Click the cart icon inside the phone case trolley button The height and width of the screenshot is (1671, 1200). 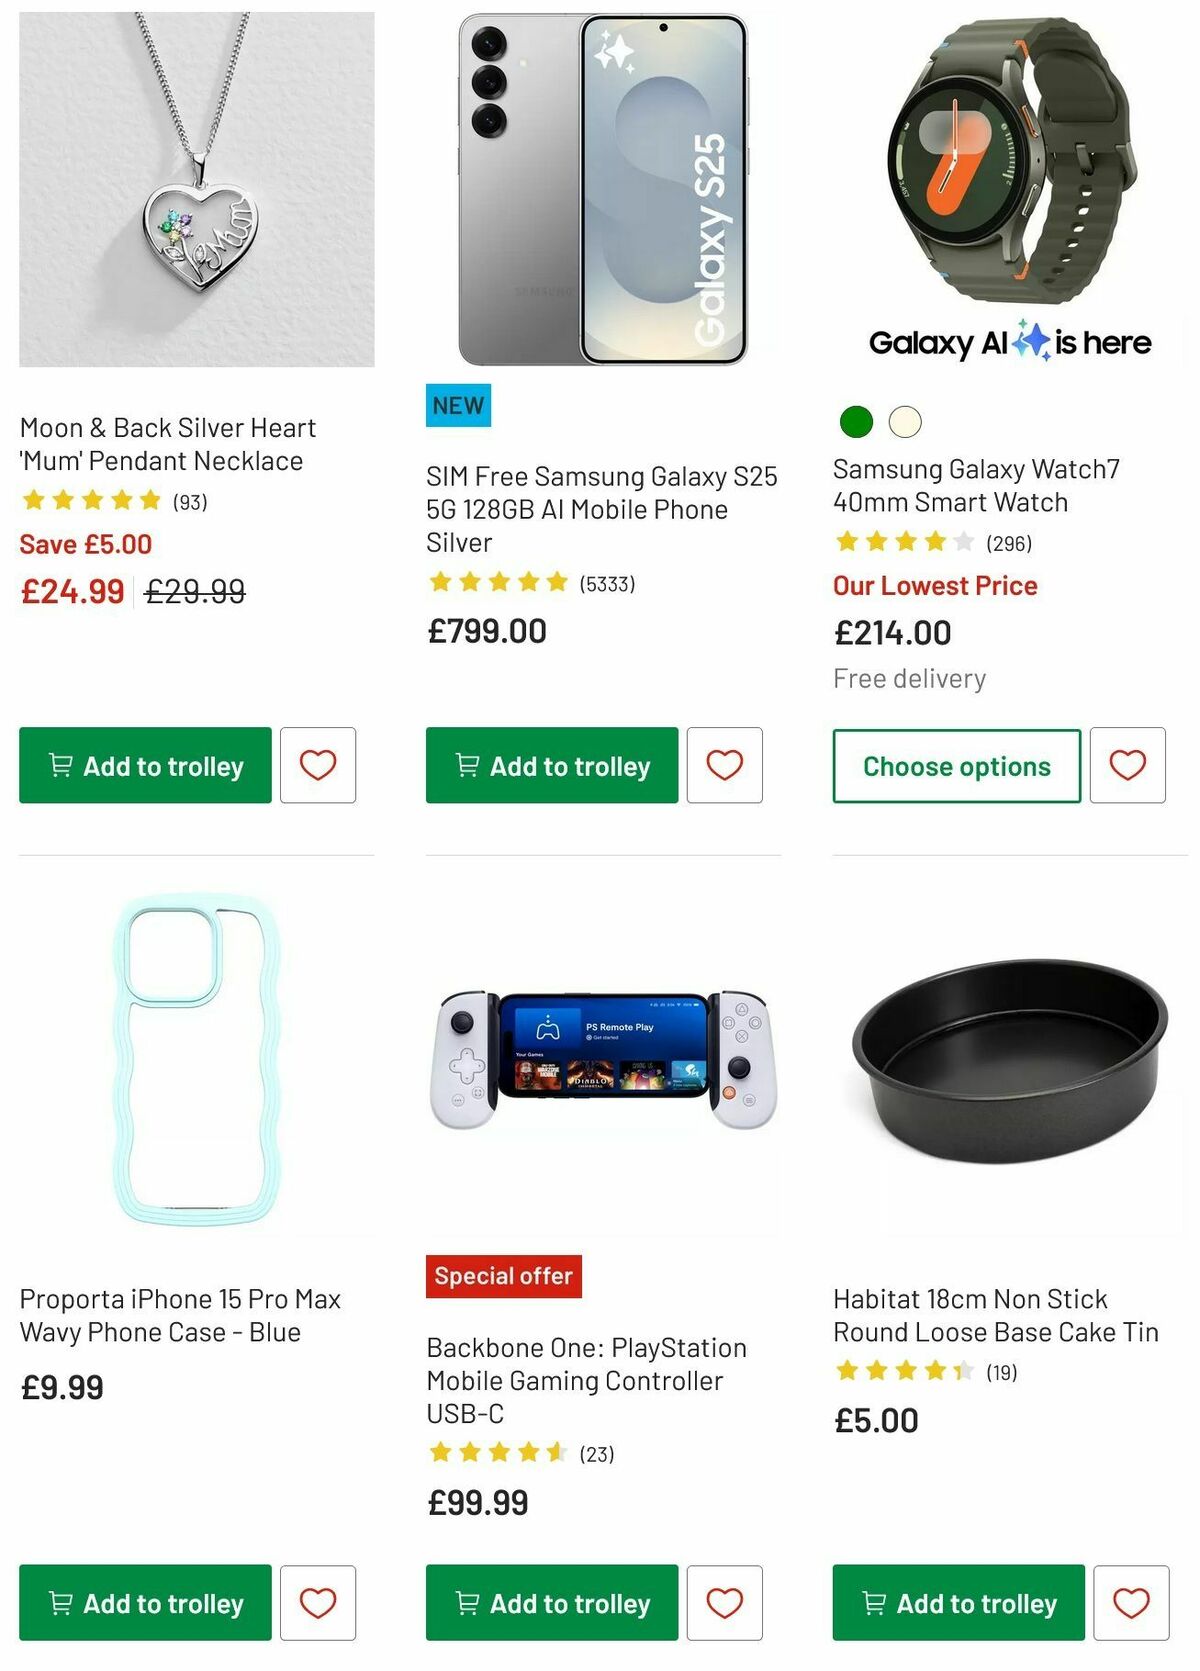(60, 1603)
